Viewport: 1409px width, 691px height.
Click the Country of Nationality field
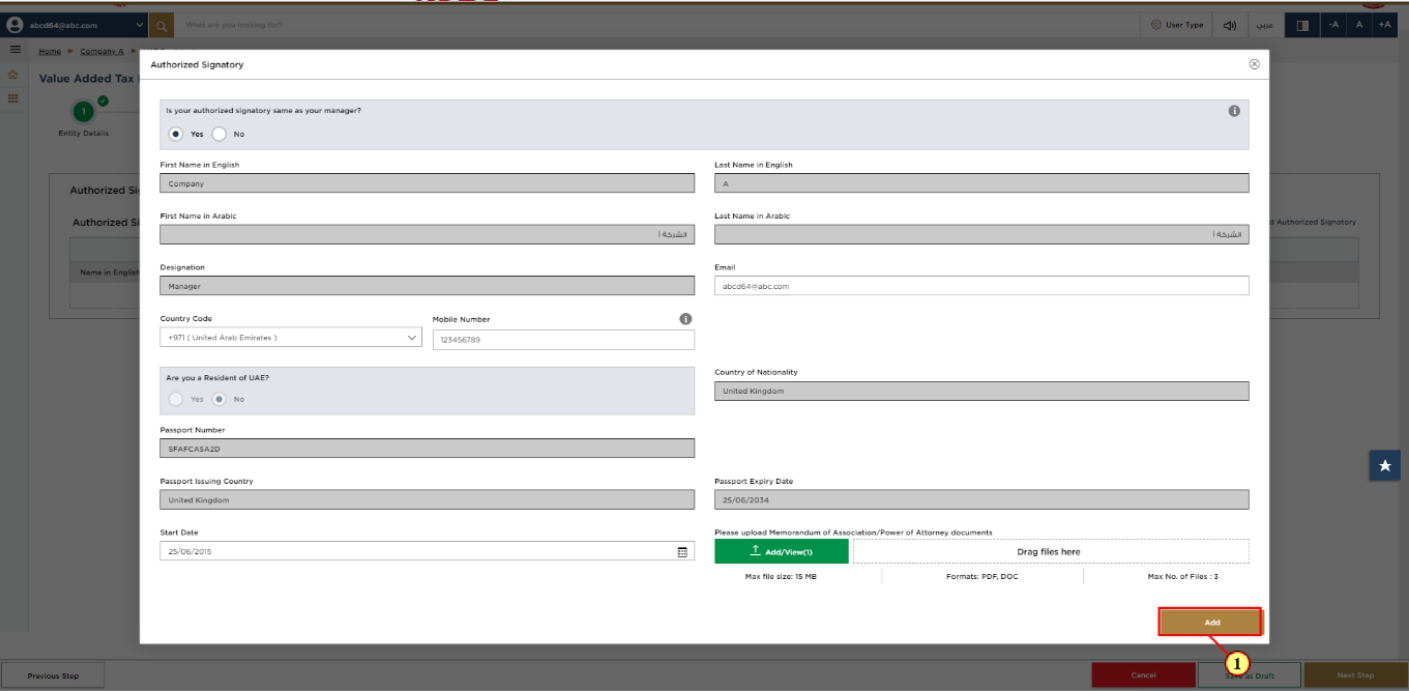[981, 391]
